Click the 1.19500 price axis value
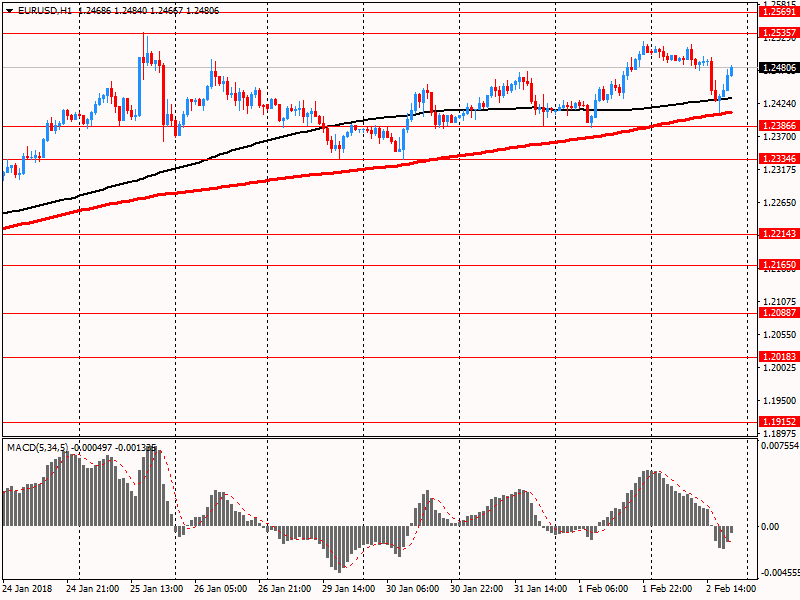This screenshot has height=600, width=800. coord(779,401)
